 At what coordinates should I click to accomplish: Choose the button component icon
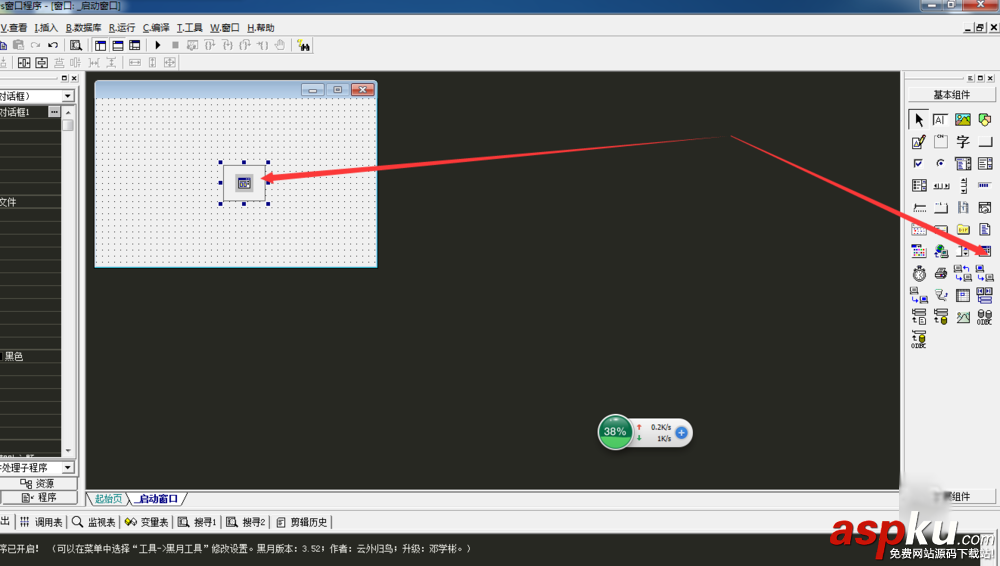(985, 142)
